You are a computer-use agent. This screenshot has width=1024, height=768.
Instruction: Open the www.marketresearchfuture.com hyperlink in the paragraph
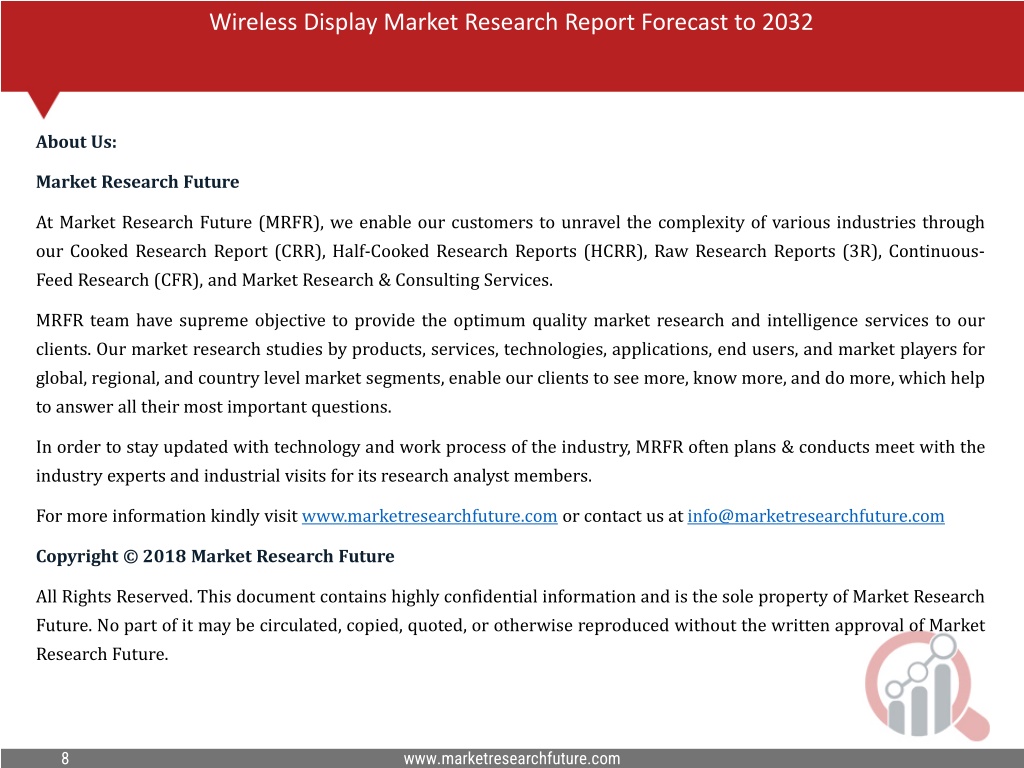[429, 516]
